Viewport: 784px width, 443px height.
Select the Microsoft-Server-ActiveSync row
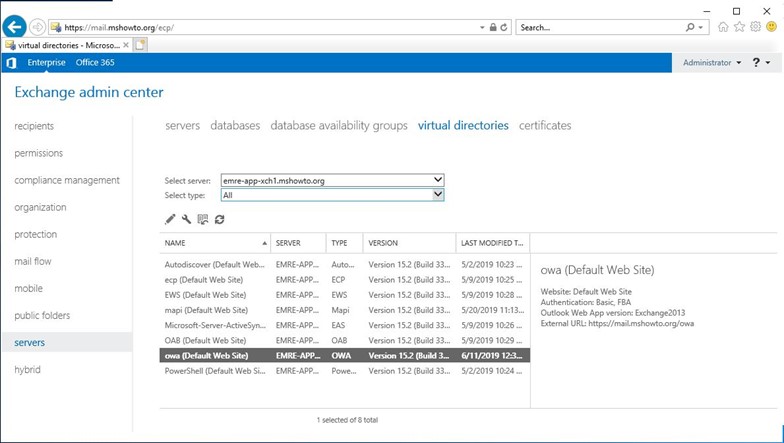(x=344, y=325)
